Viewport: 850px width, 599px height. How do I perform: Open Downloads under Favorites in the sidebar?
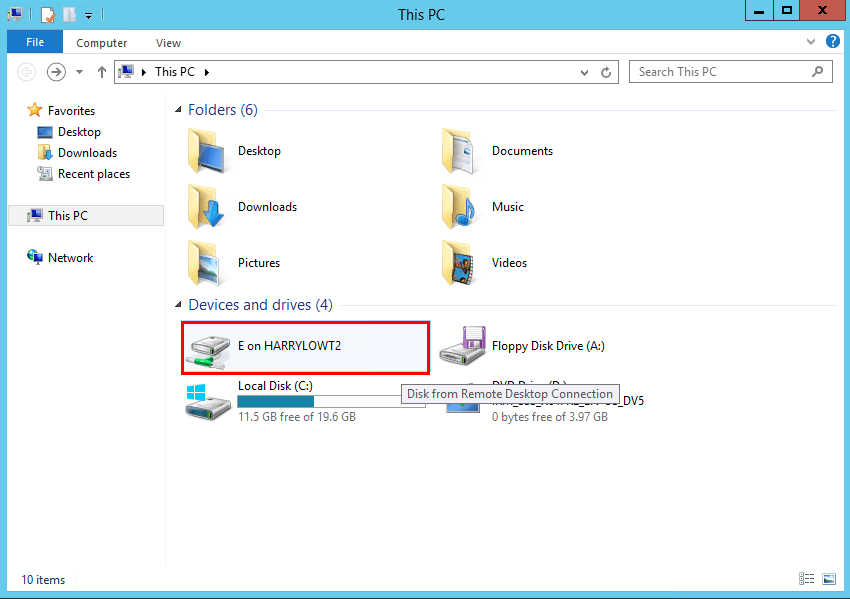tap(87, 153)
